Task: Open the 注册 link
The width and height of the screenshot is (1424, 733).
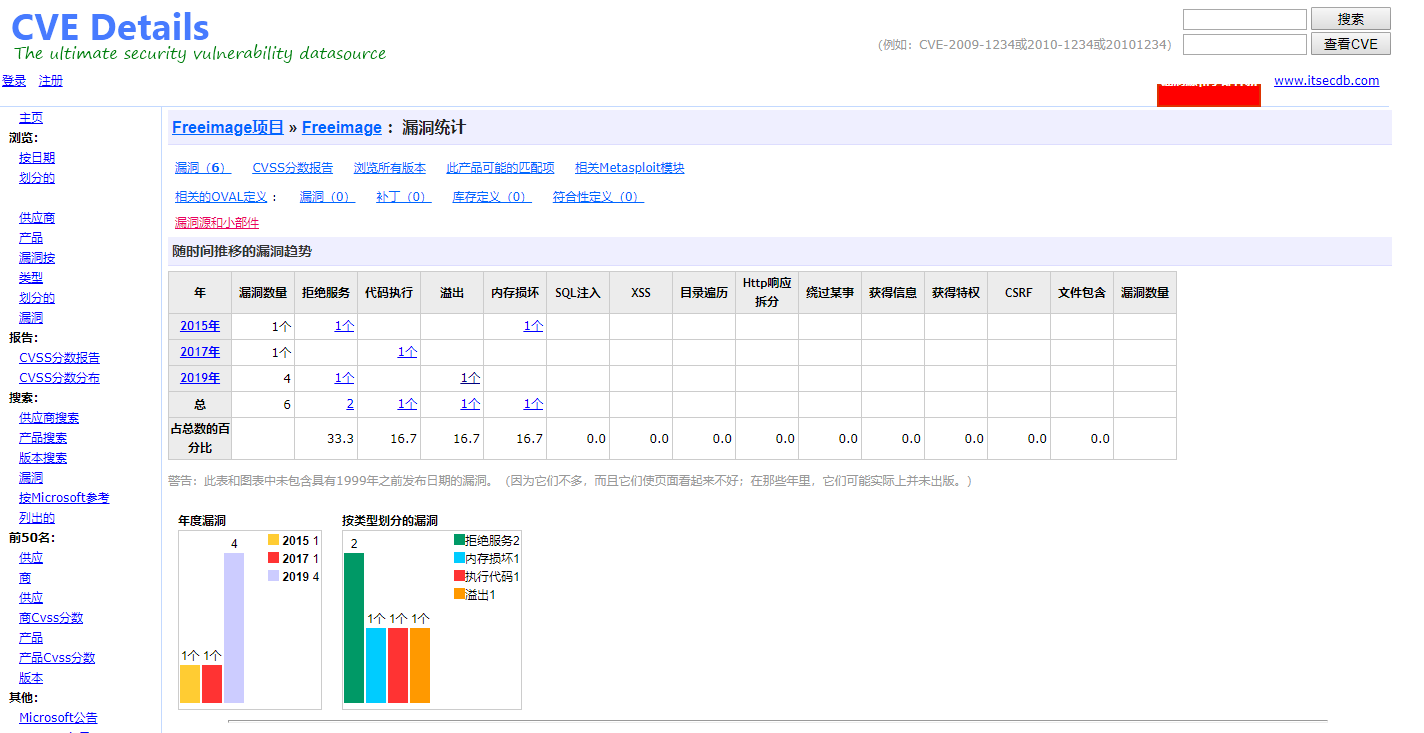Action: coord(51,81)
